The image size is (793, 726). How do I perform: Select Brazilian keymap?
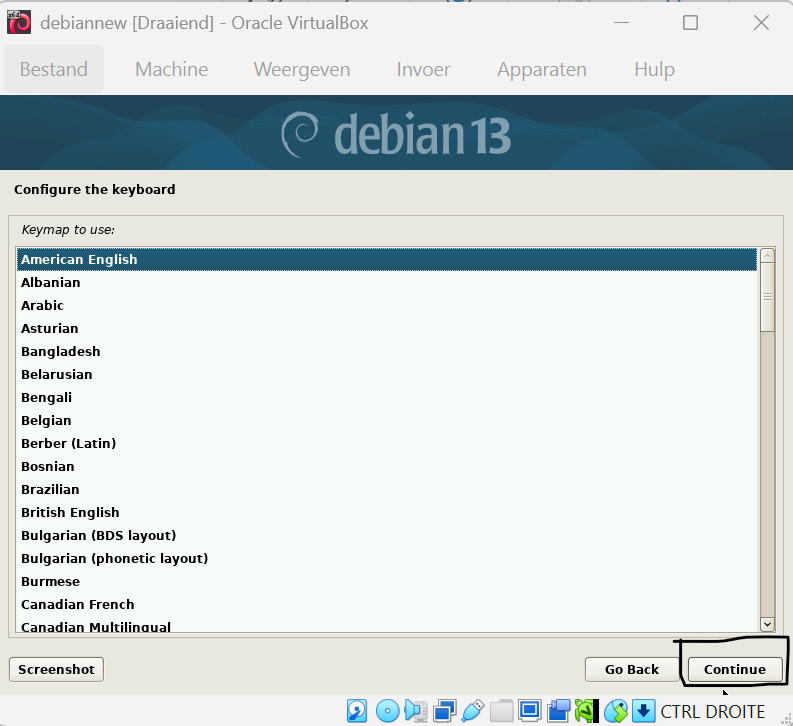click(x=387, y=489)
